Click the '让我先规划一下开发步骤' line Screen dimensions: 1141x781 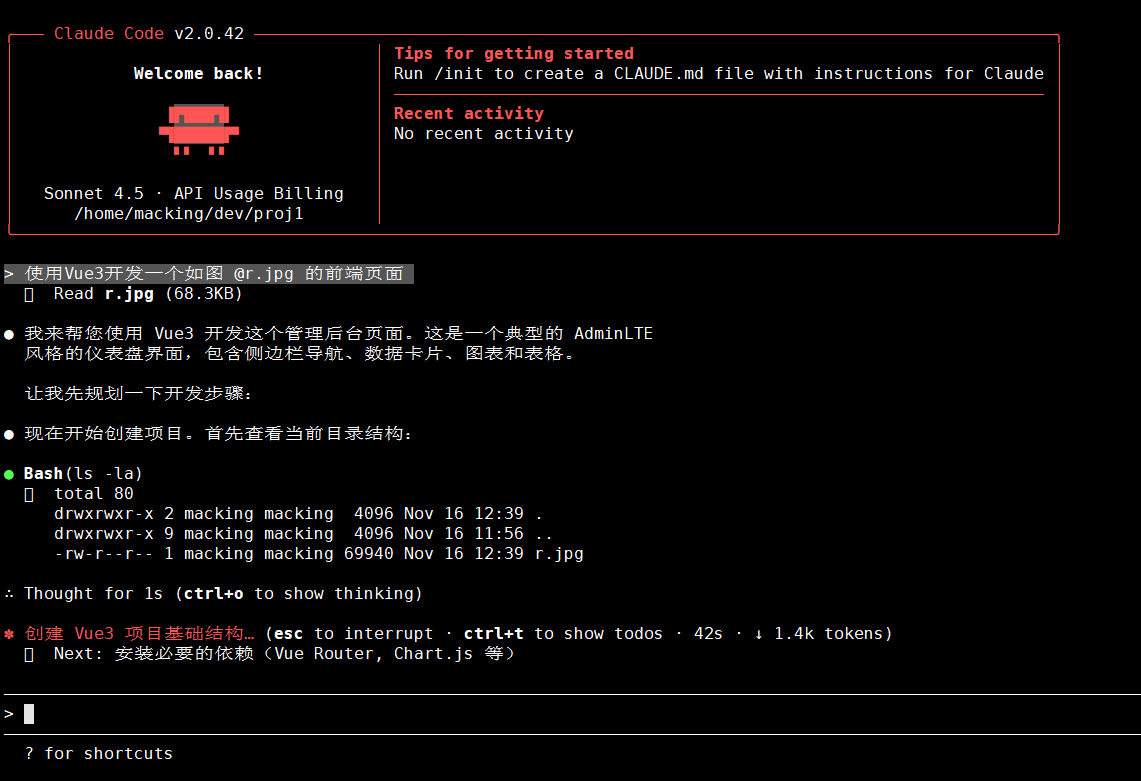pos(139,394)
